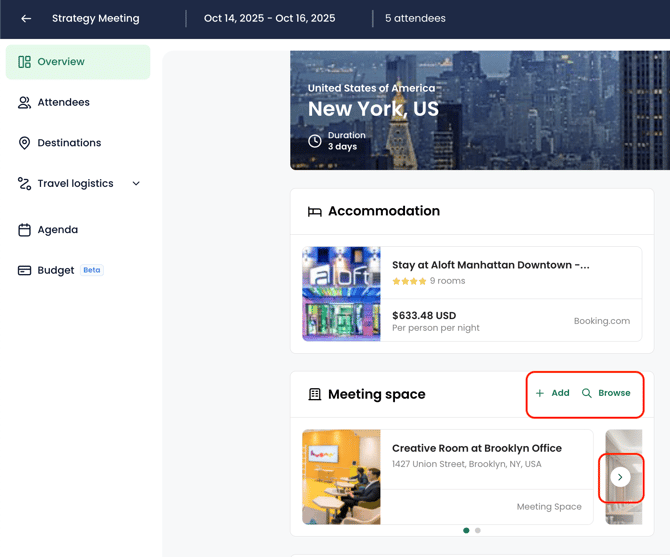Click the Travel logistics route icon
Viewport: 670px width, 557px height.
pos(24,184)
